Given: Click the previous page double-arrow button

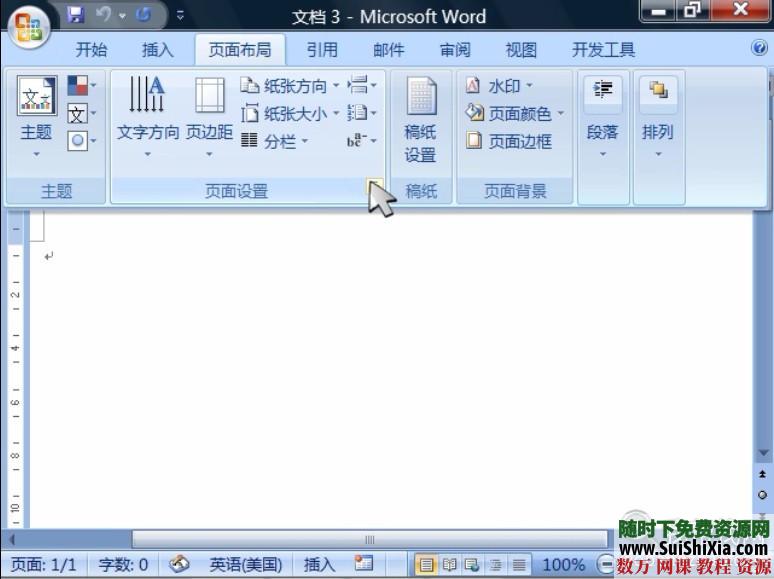Looking at the screenshot, I should pos(763,475).
